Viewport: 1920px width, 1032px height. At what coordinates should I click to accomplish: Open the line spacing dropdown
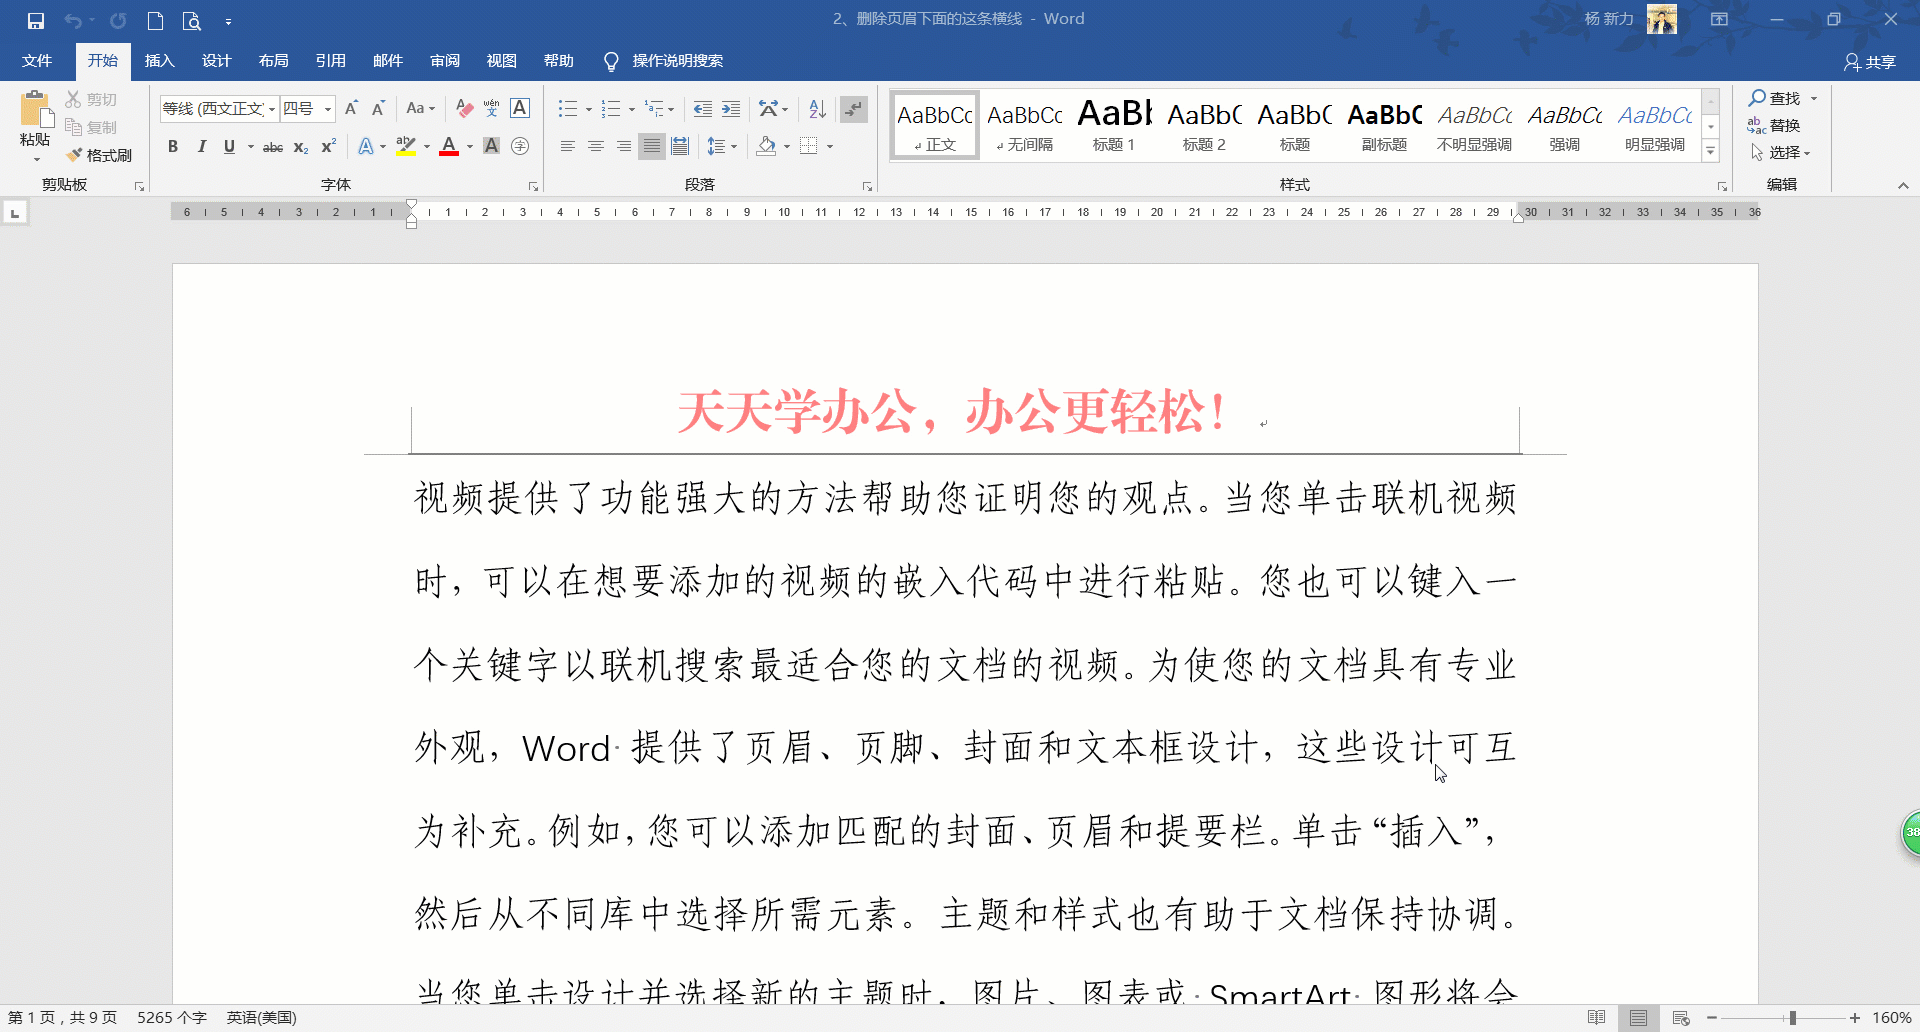tap(722, 146)
